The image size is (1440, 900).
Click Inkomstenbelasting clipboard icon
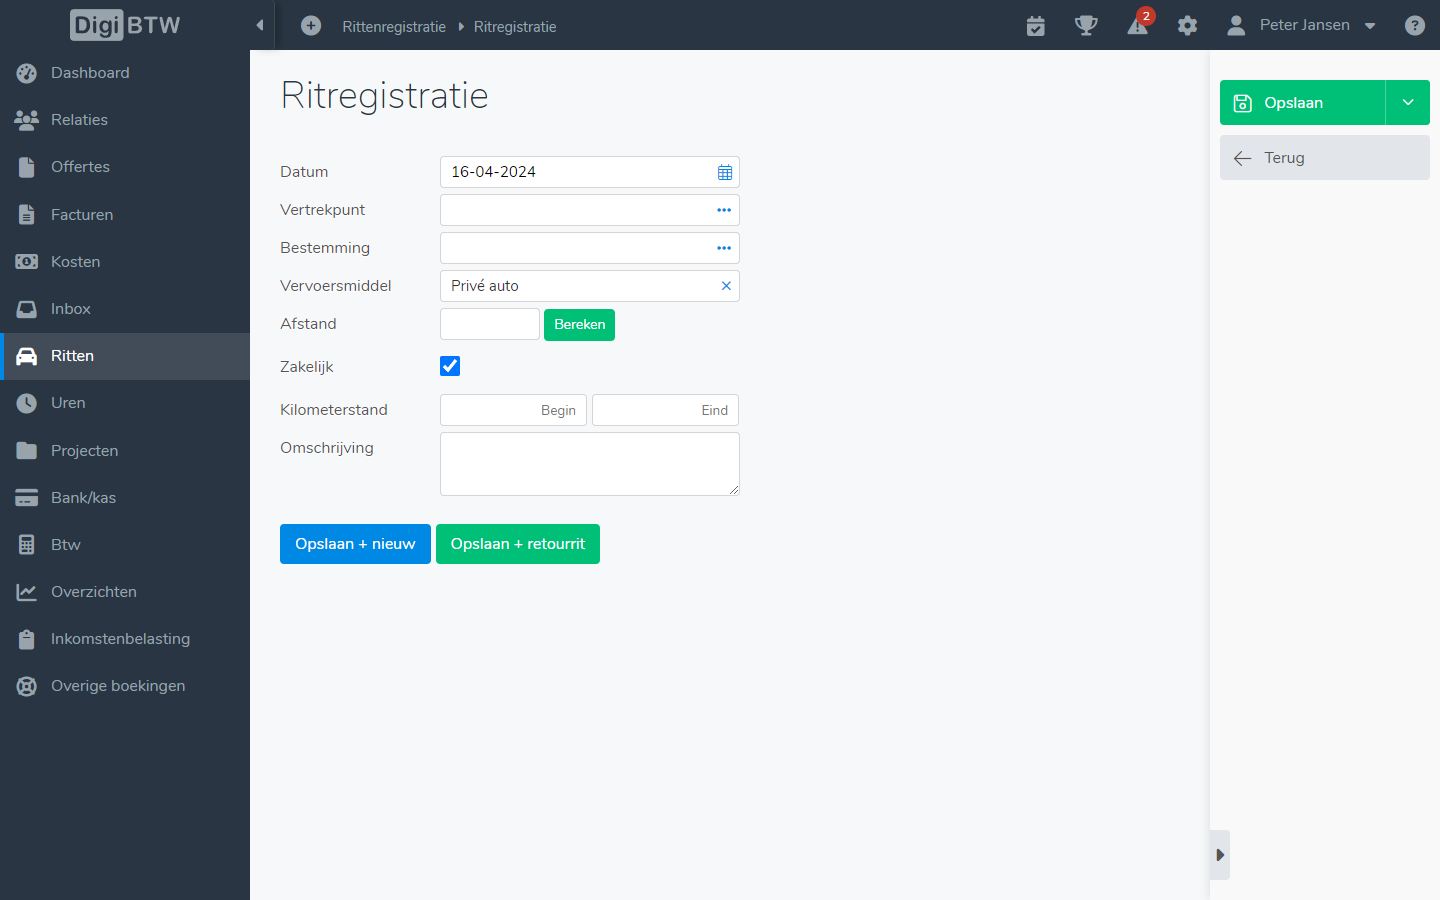pos(27,639)
